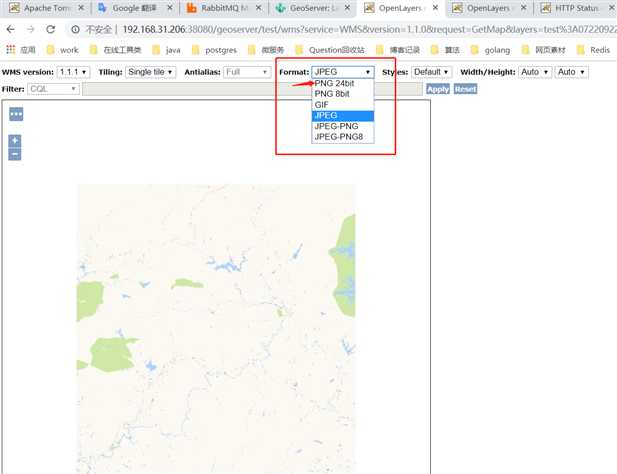Open the Filter CQL dropdown
The image size is (617, 474).
(53, 89)
